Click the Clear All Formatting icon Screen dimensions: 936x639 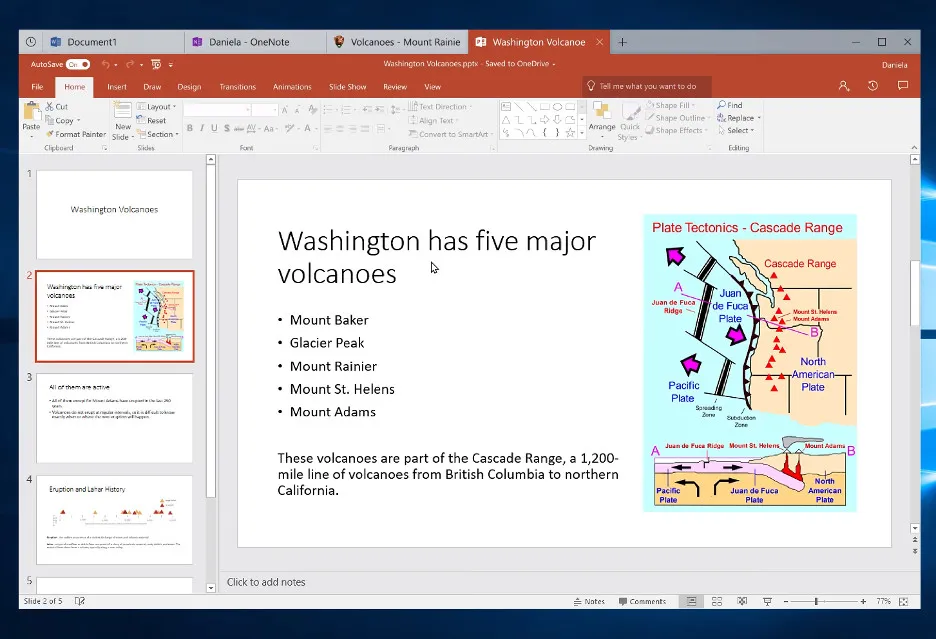coord(313,110)
